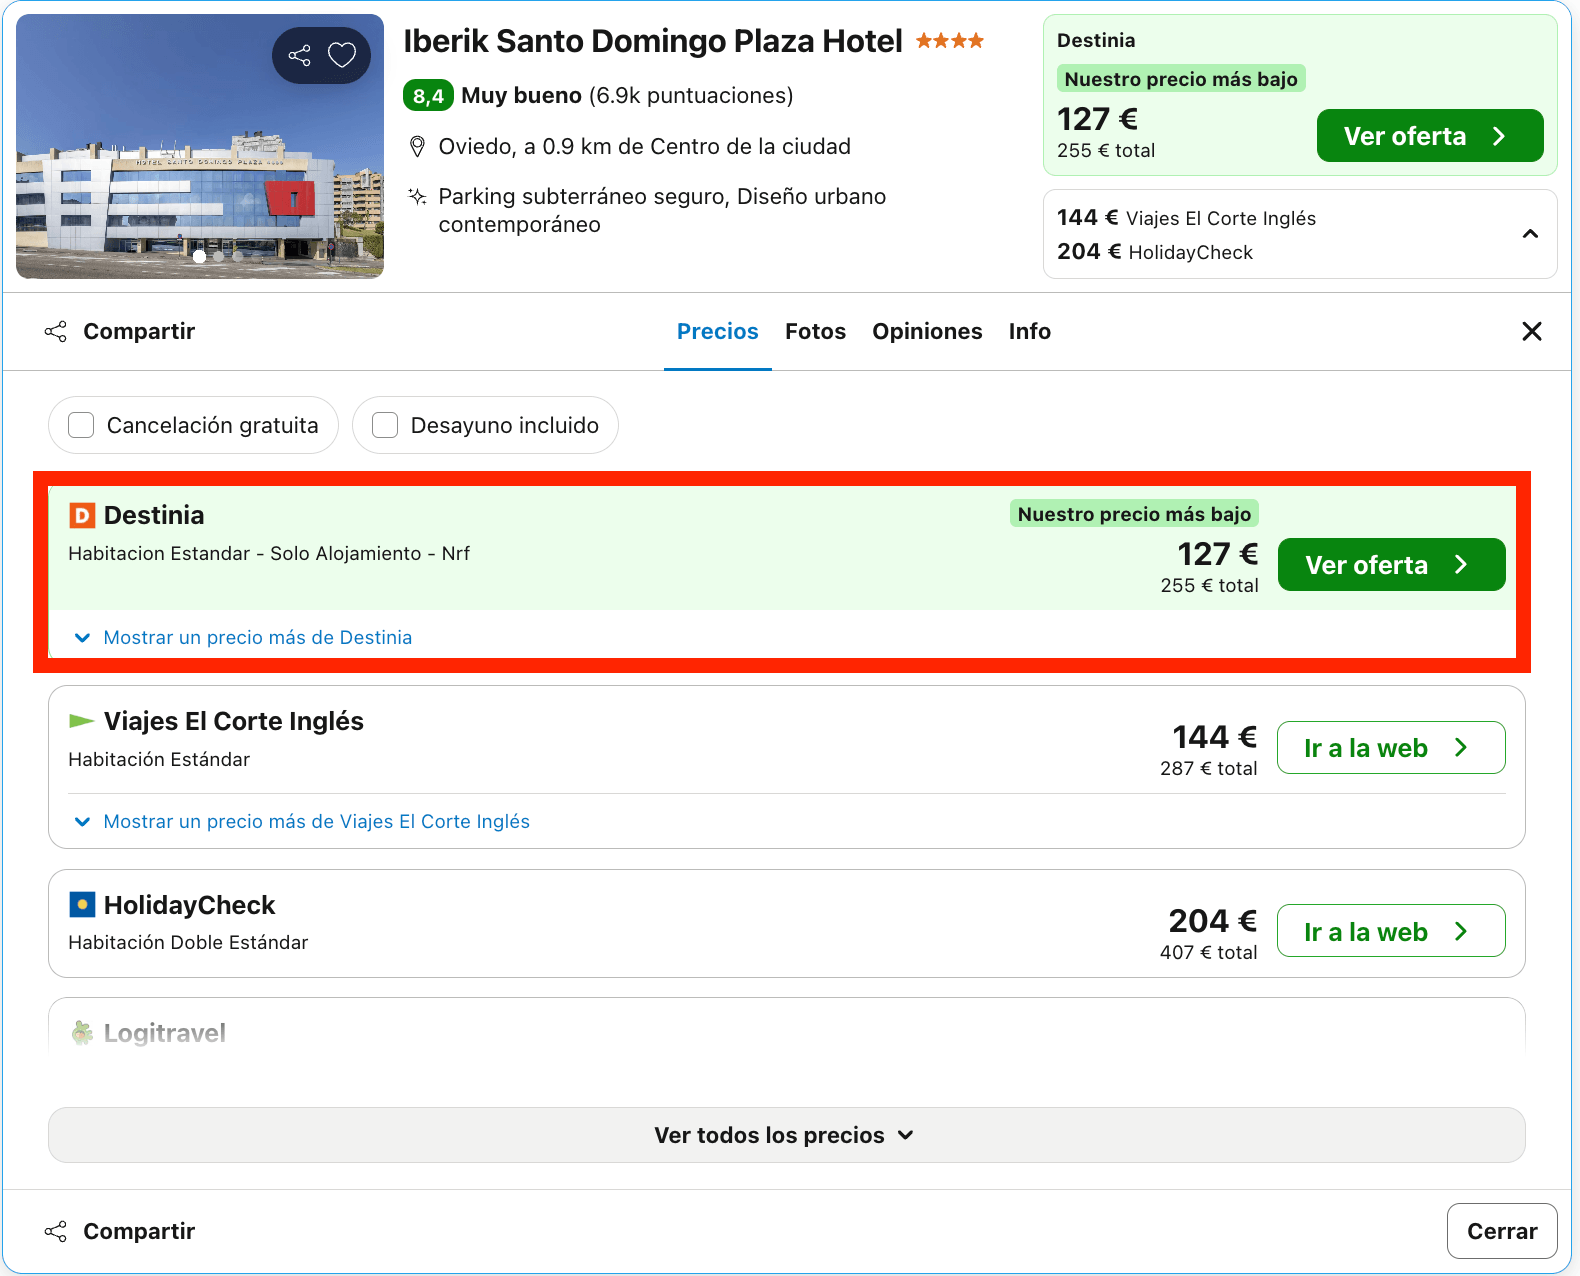This screenshot has width=1580, height=1276.
Task: Click the (6.9k puntuaciones) text
Action: coord(691,96)
